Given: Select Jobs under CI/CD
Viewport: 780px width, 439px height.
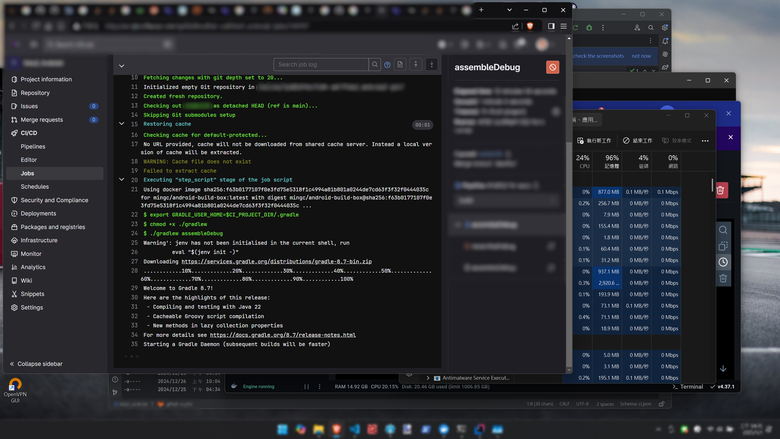Looking at the screenshot, I should tap(55, 173).
